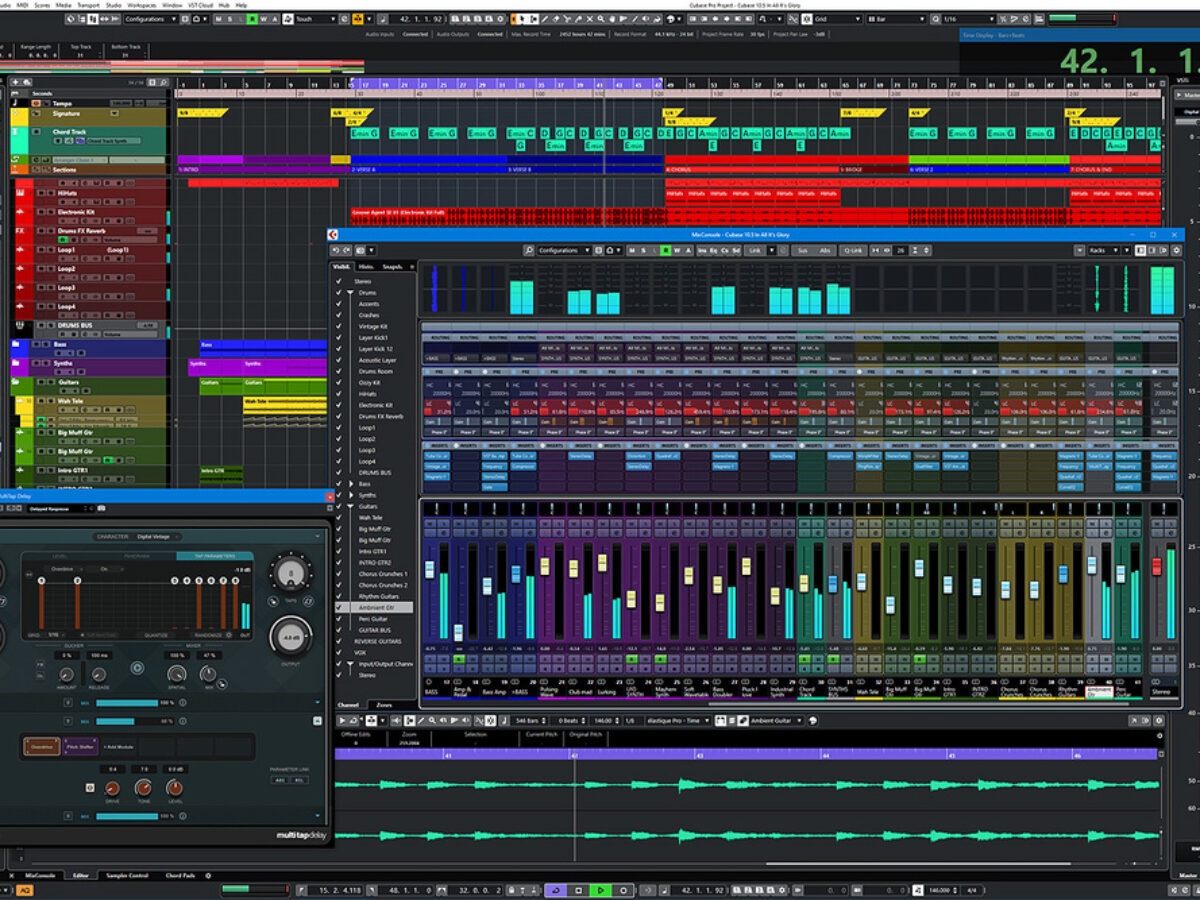Toggle the Ambient Gtr visibility checkbox
The width and height of the screenshot is (1200, 900).
[x=340, y=607]
